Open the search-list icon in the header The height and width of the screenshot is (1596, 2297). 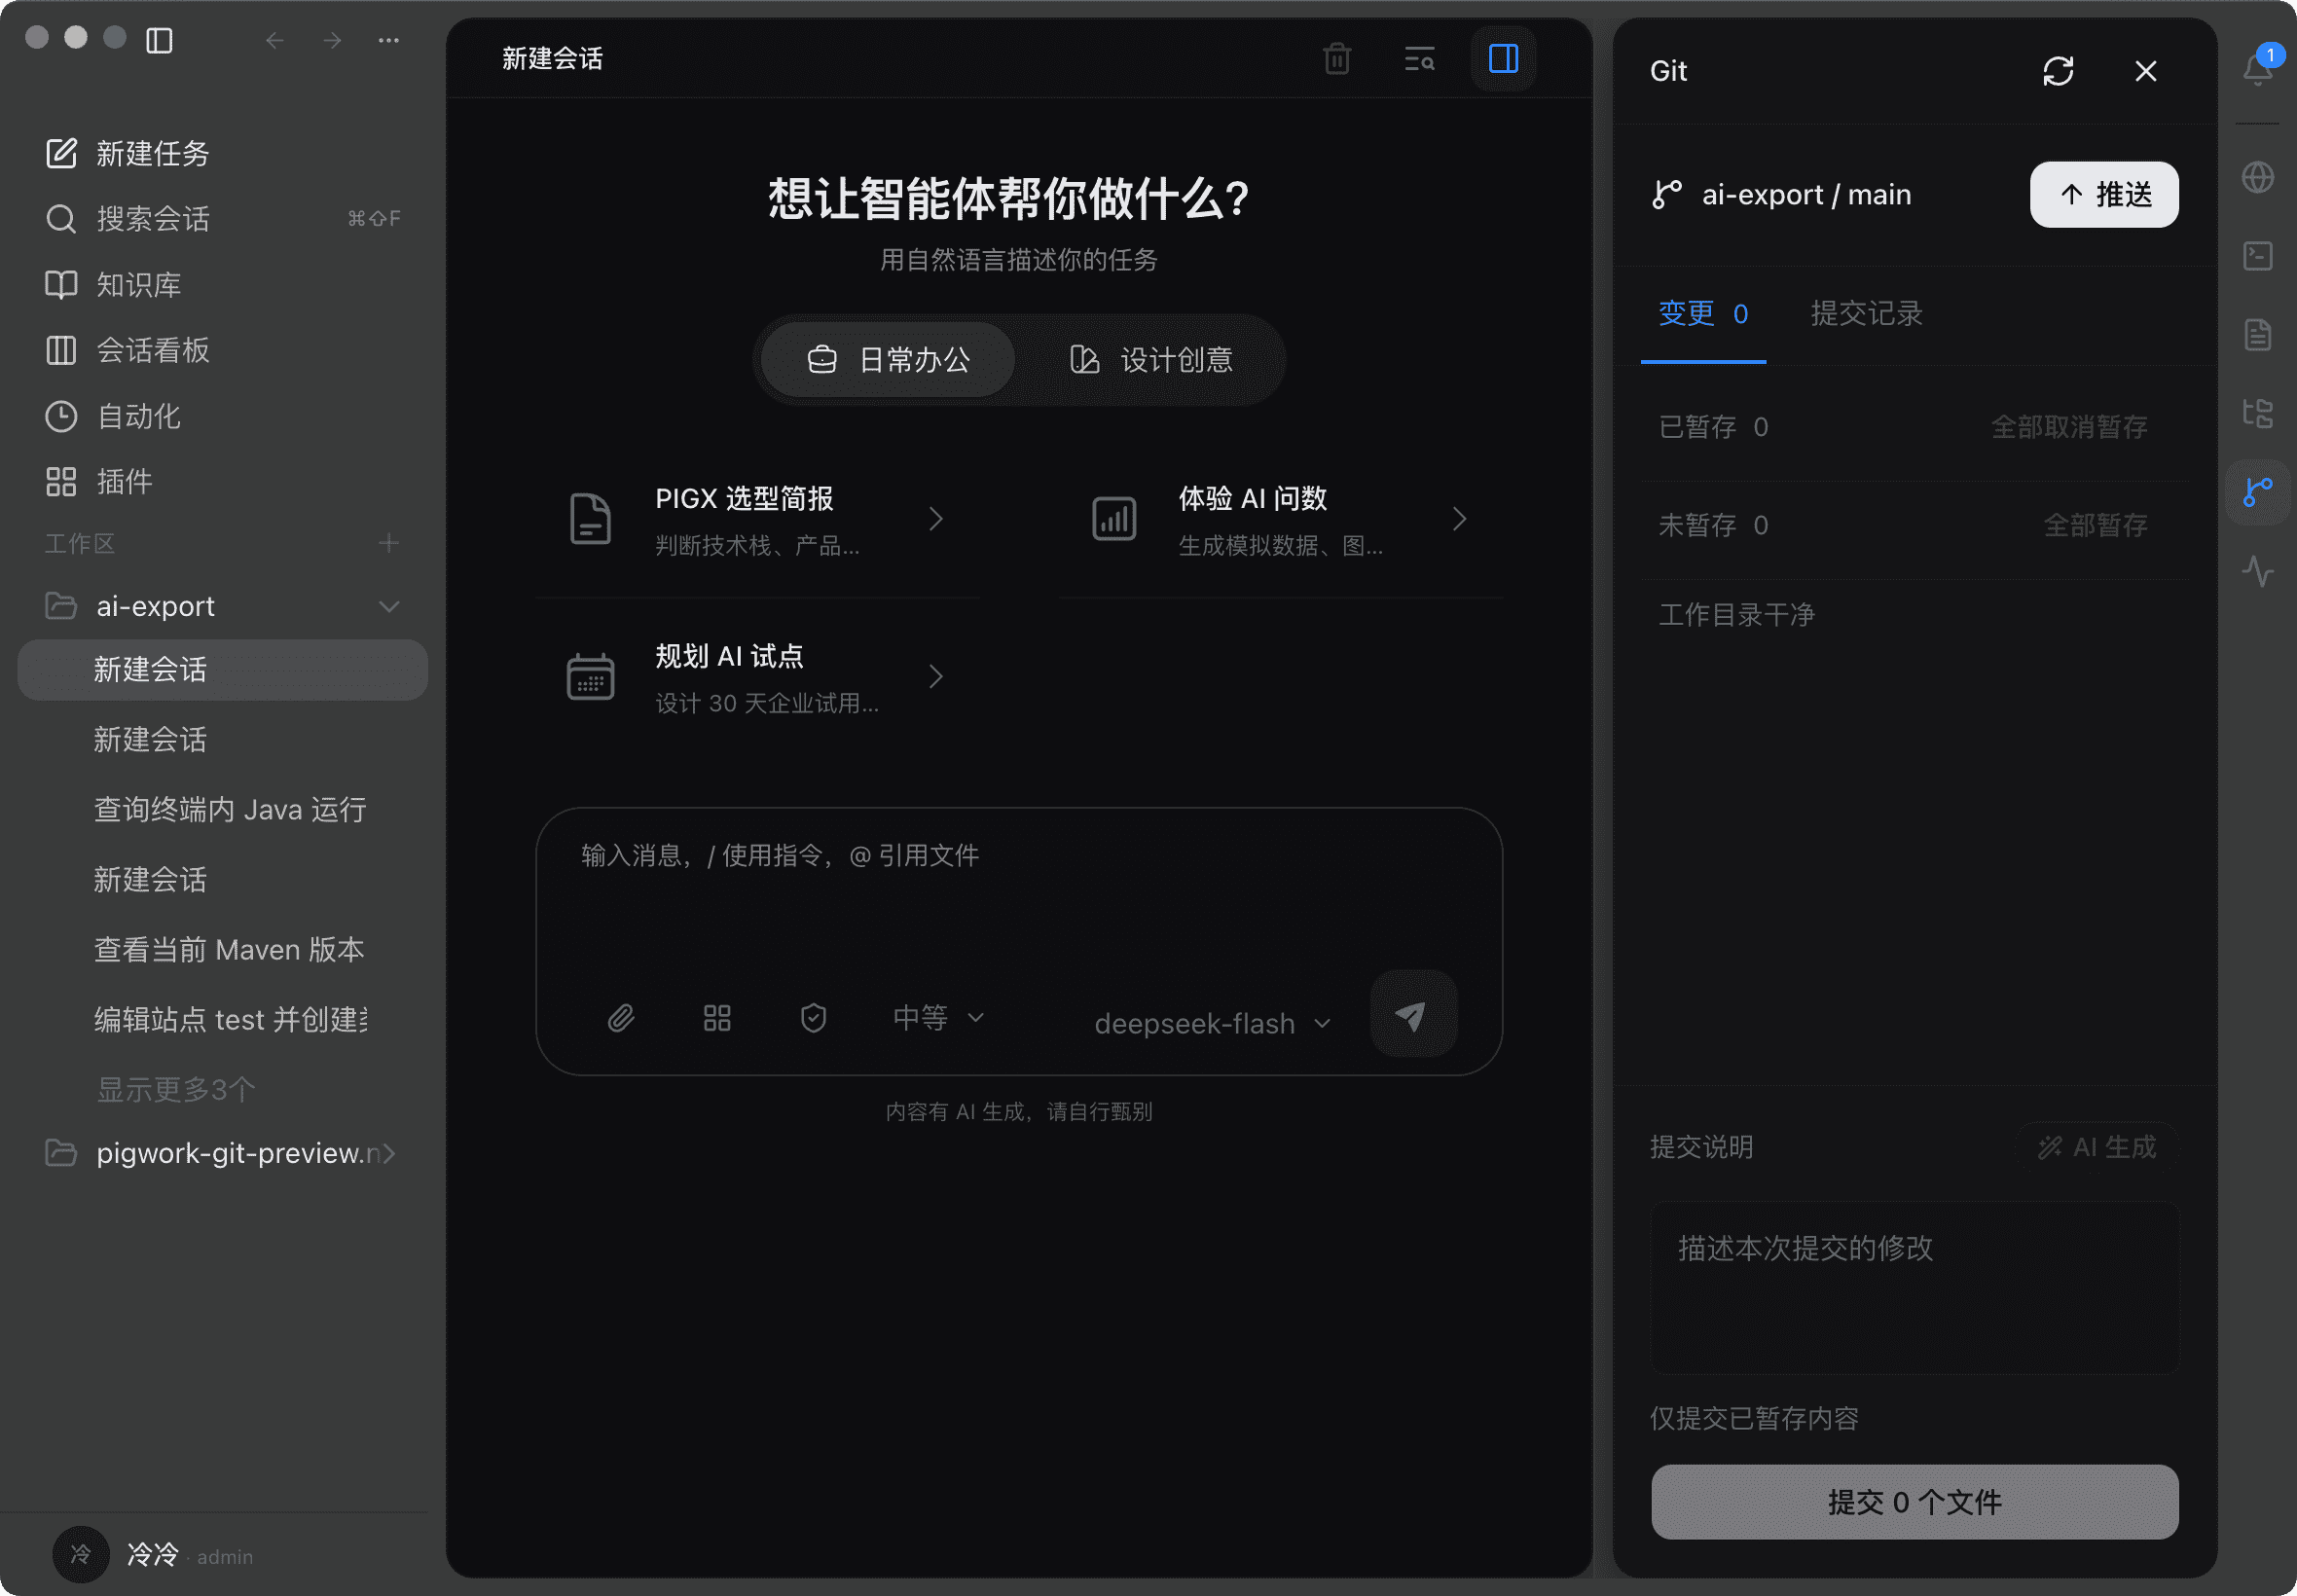pyautogui.click(x=1419, y=59)
